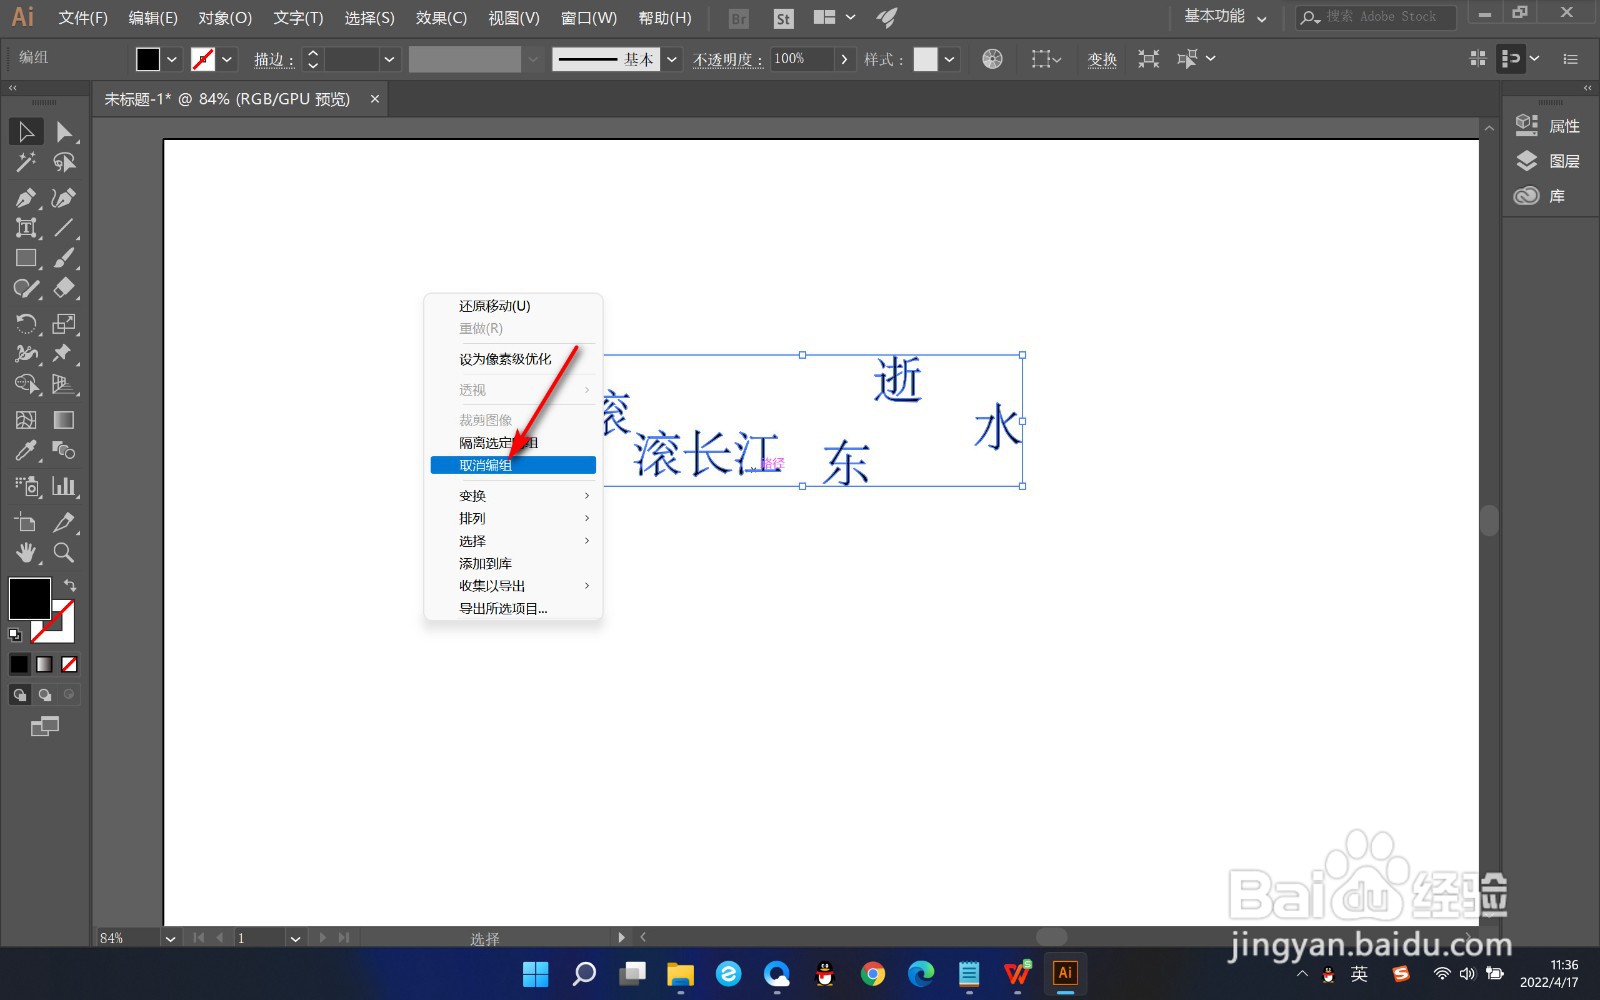Image resolution: width=1600 pixels, height=1000 pixels.
Task: Select the Pen tool
Action: pos(26,198)
